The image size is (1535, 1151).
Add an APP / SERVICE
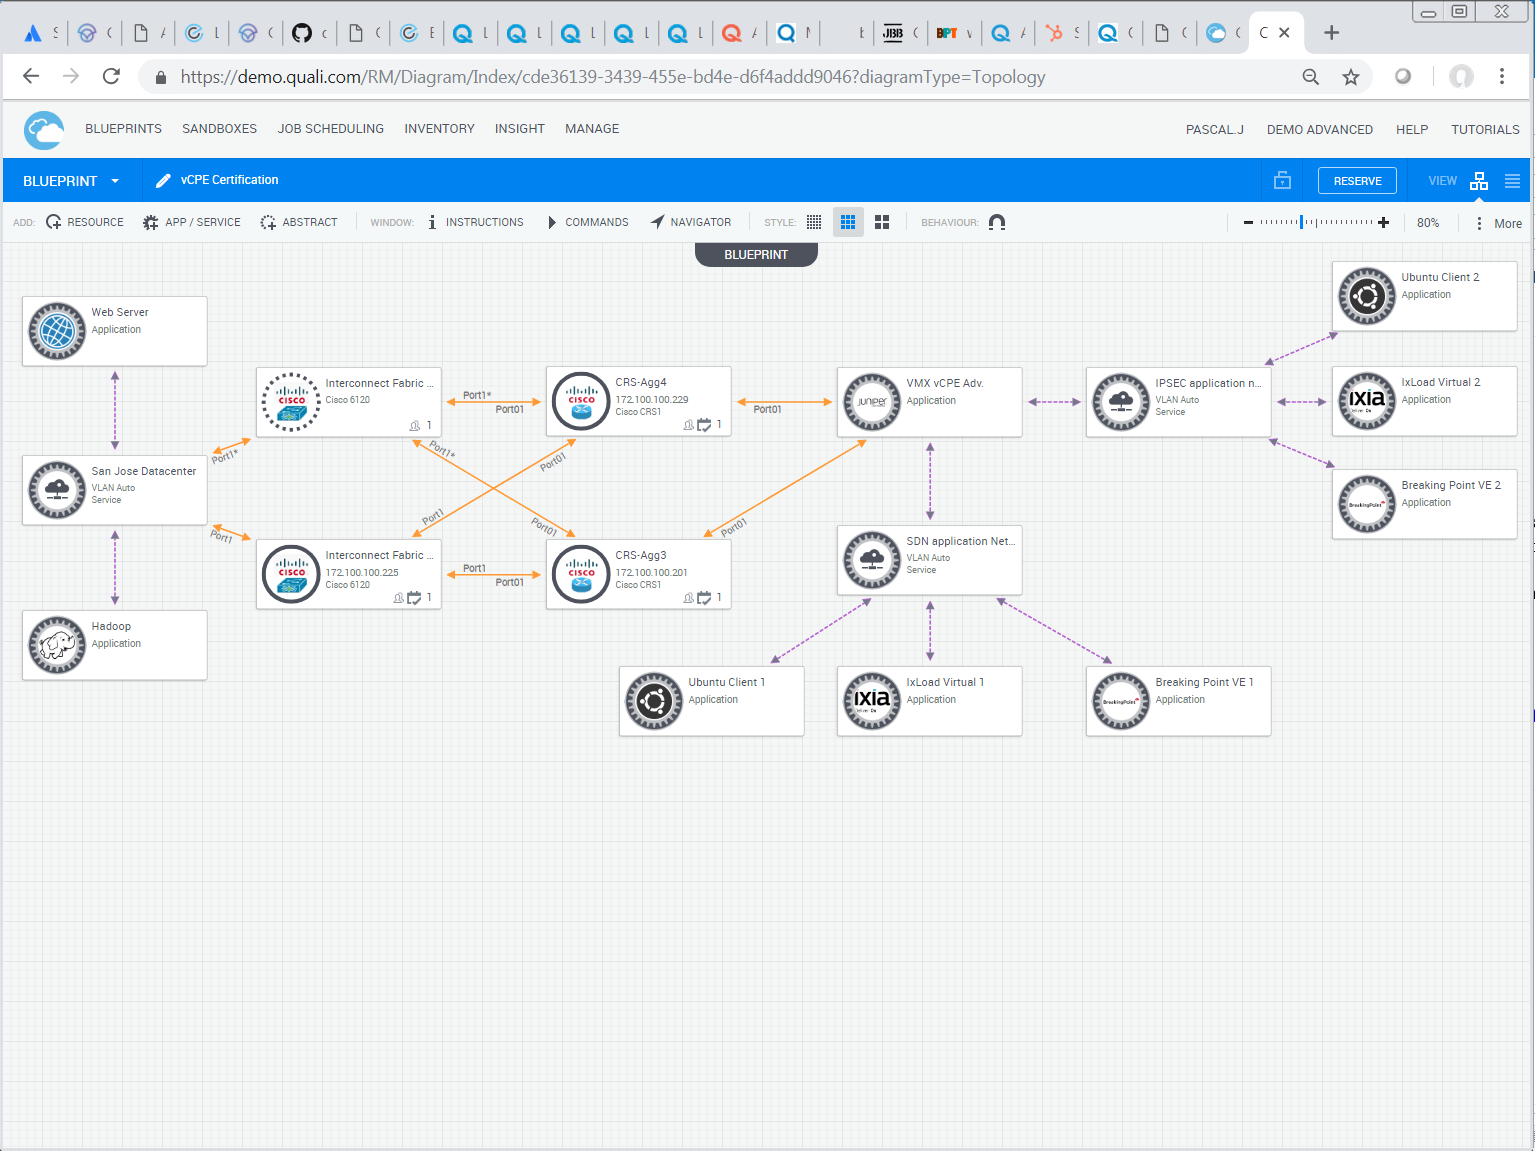tap(192, 223)
